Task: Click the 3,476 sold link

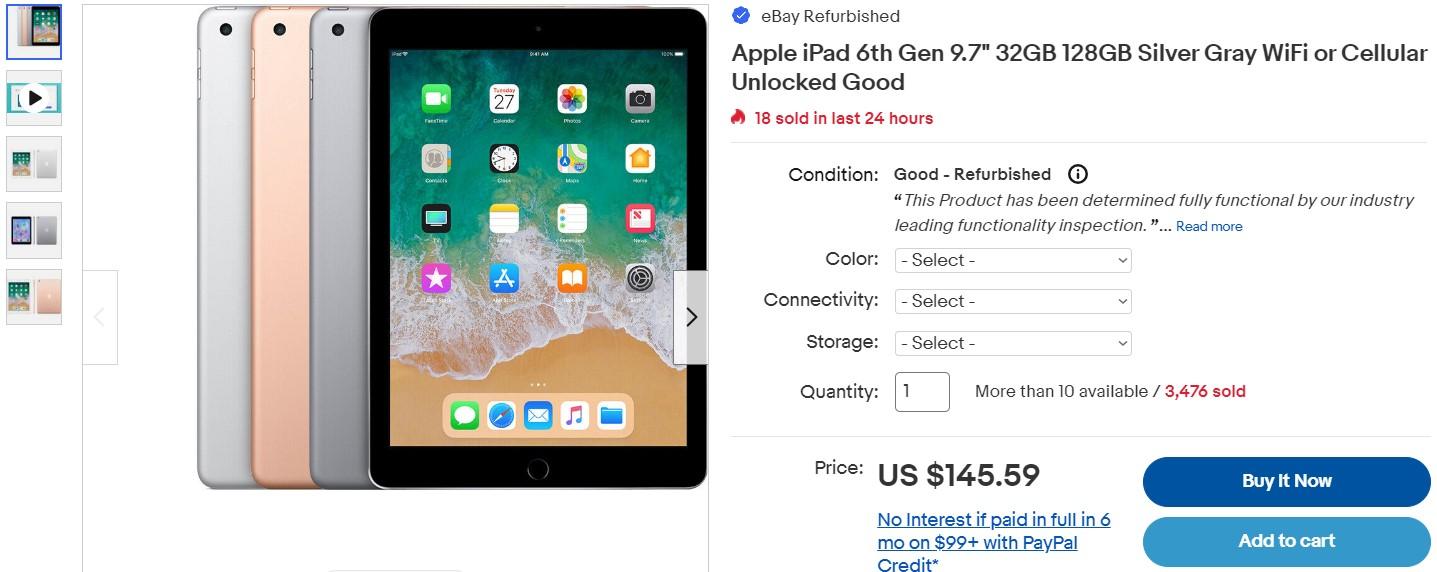Action: coord(1205,392)
